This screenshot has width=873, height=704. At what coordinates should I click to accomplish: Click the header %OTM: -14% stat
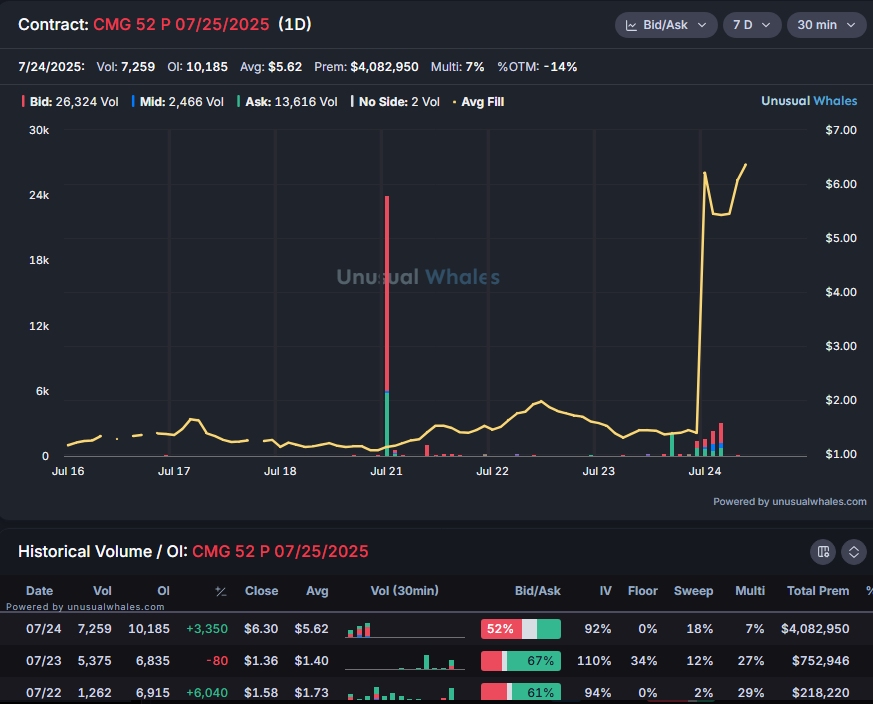tap(537, 67)
